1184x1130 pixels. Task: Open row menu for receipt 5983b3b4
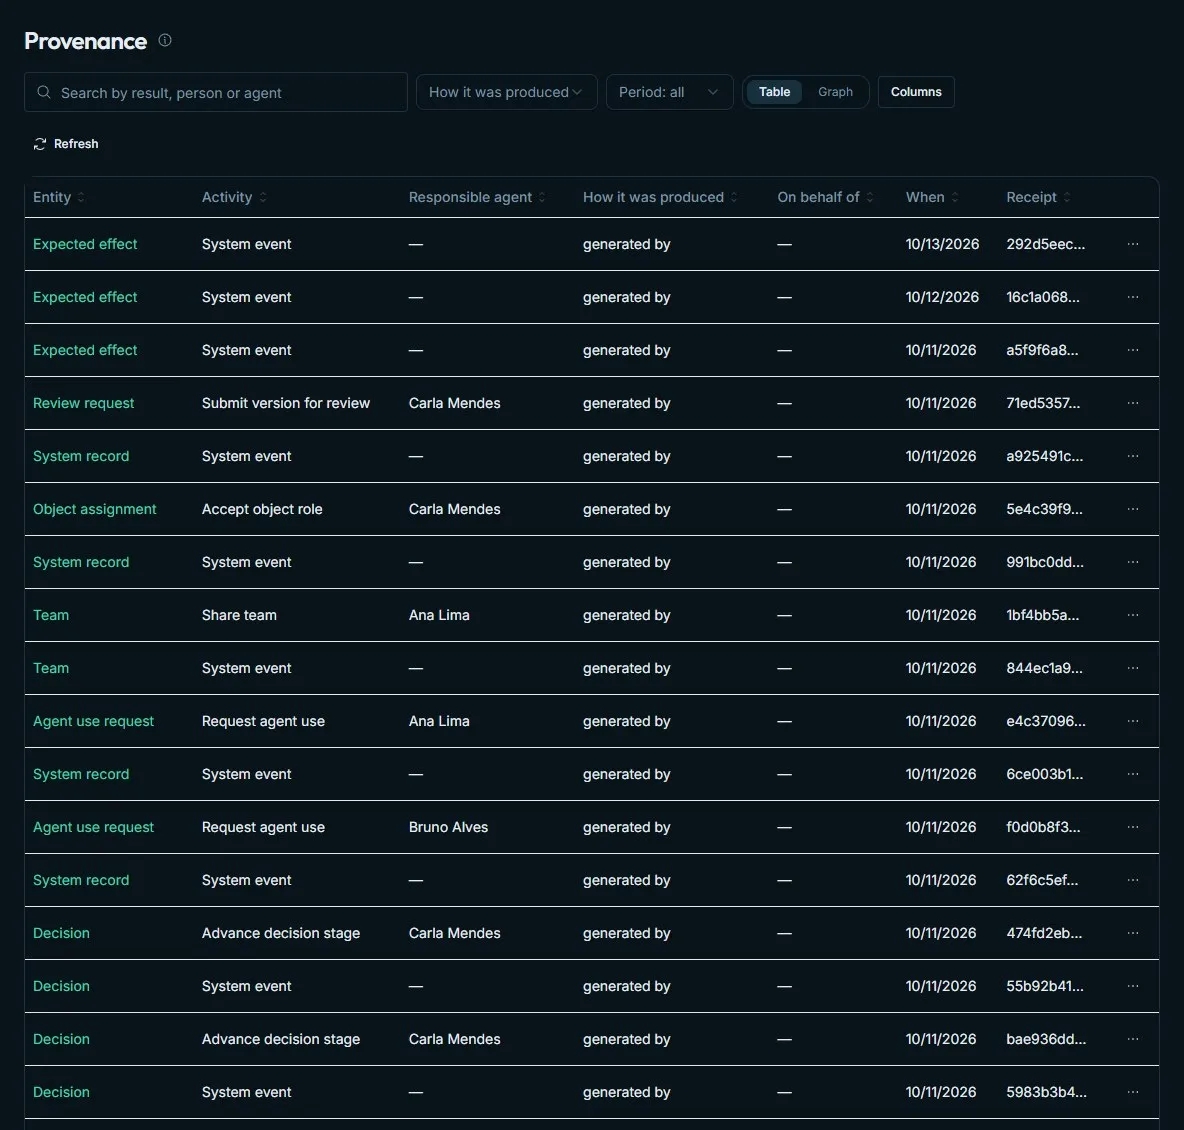[1133, 1091]
